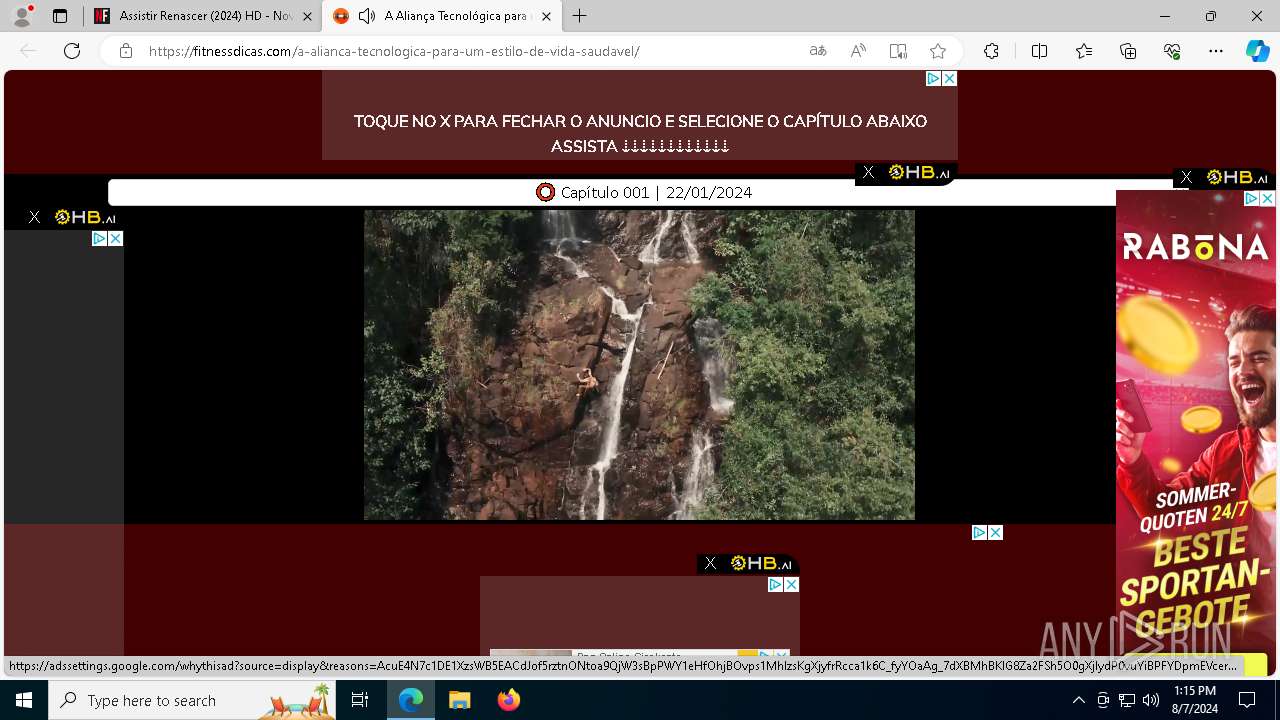View site information lock icon
This screenshot has height=720, width=1280.
click(x=126, y=51)
